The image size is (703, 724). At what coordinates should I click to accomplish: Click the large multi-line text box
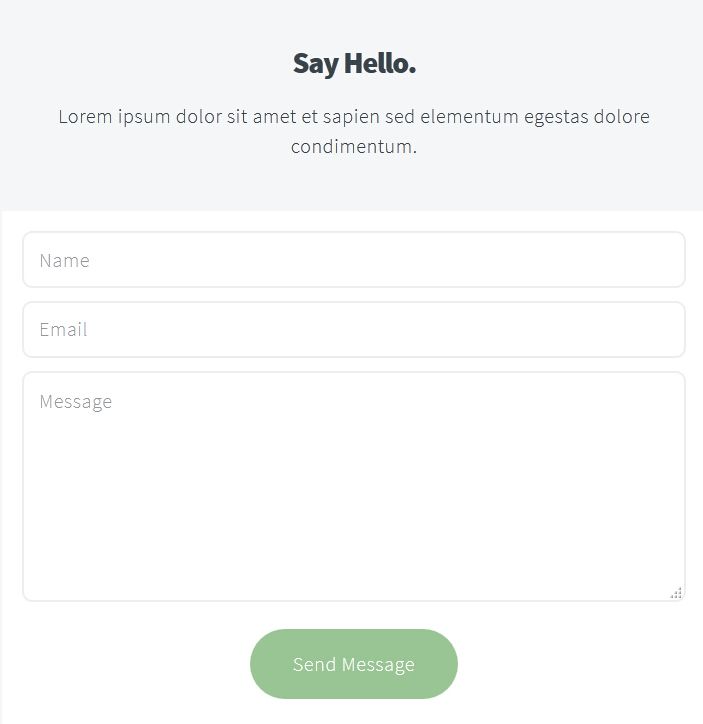tap(353, 487)
